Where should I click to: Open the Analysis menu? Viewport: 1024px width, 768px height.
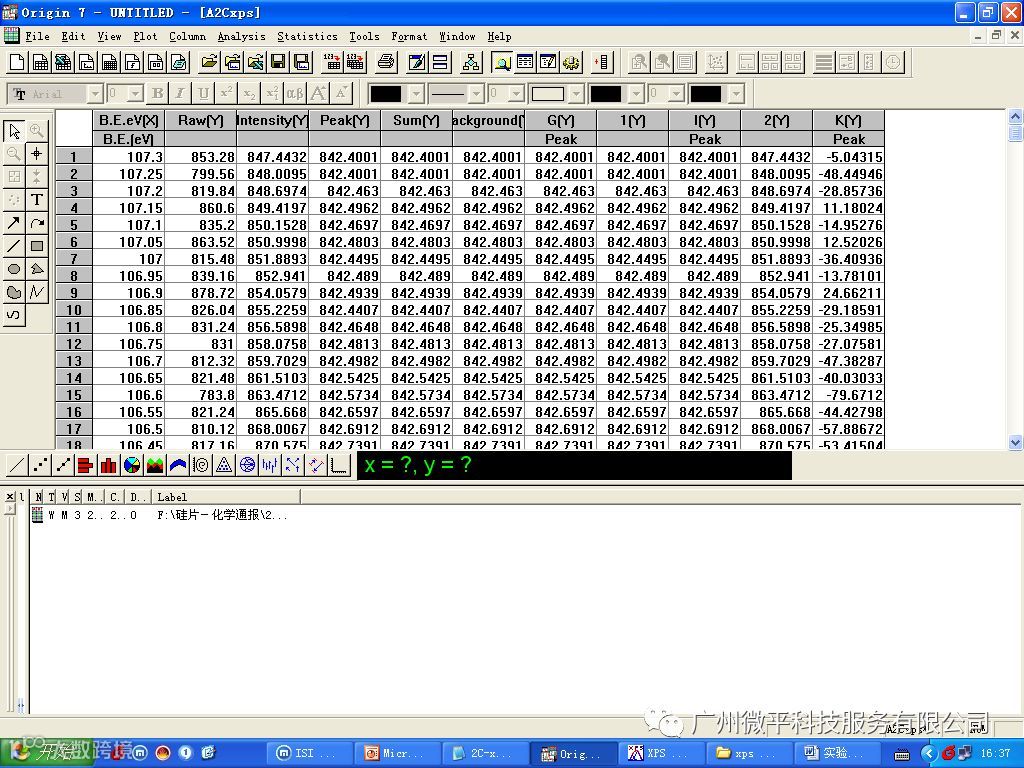[241, 37]
